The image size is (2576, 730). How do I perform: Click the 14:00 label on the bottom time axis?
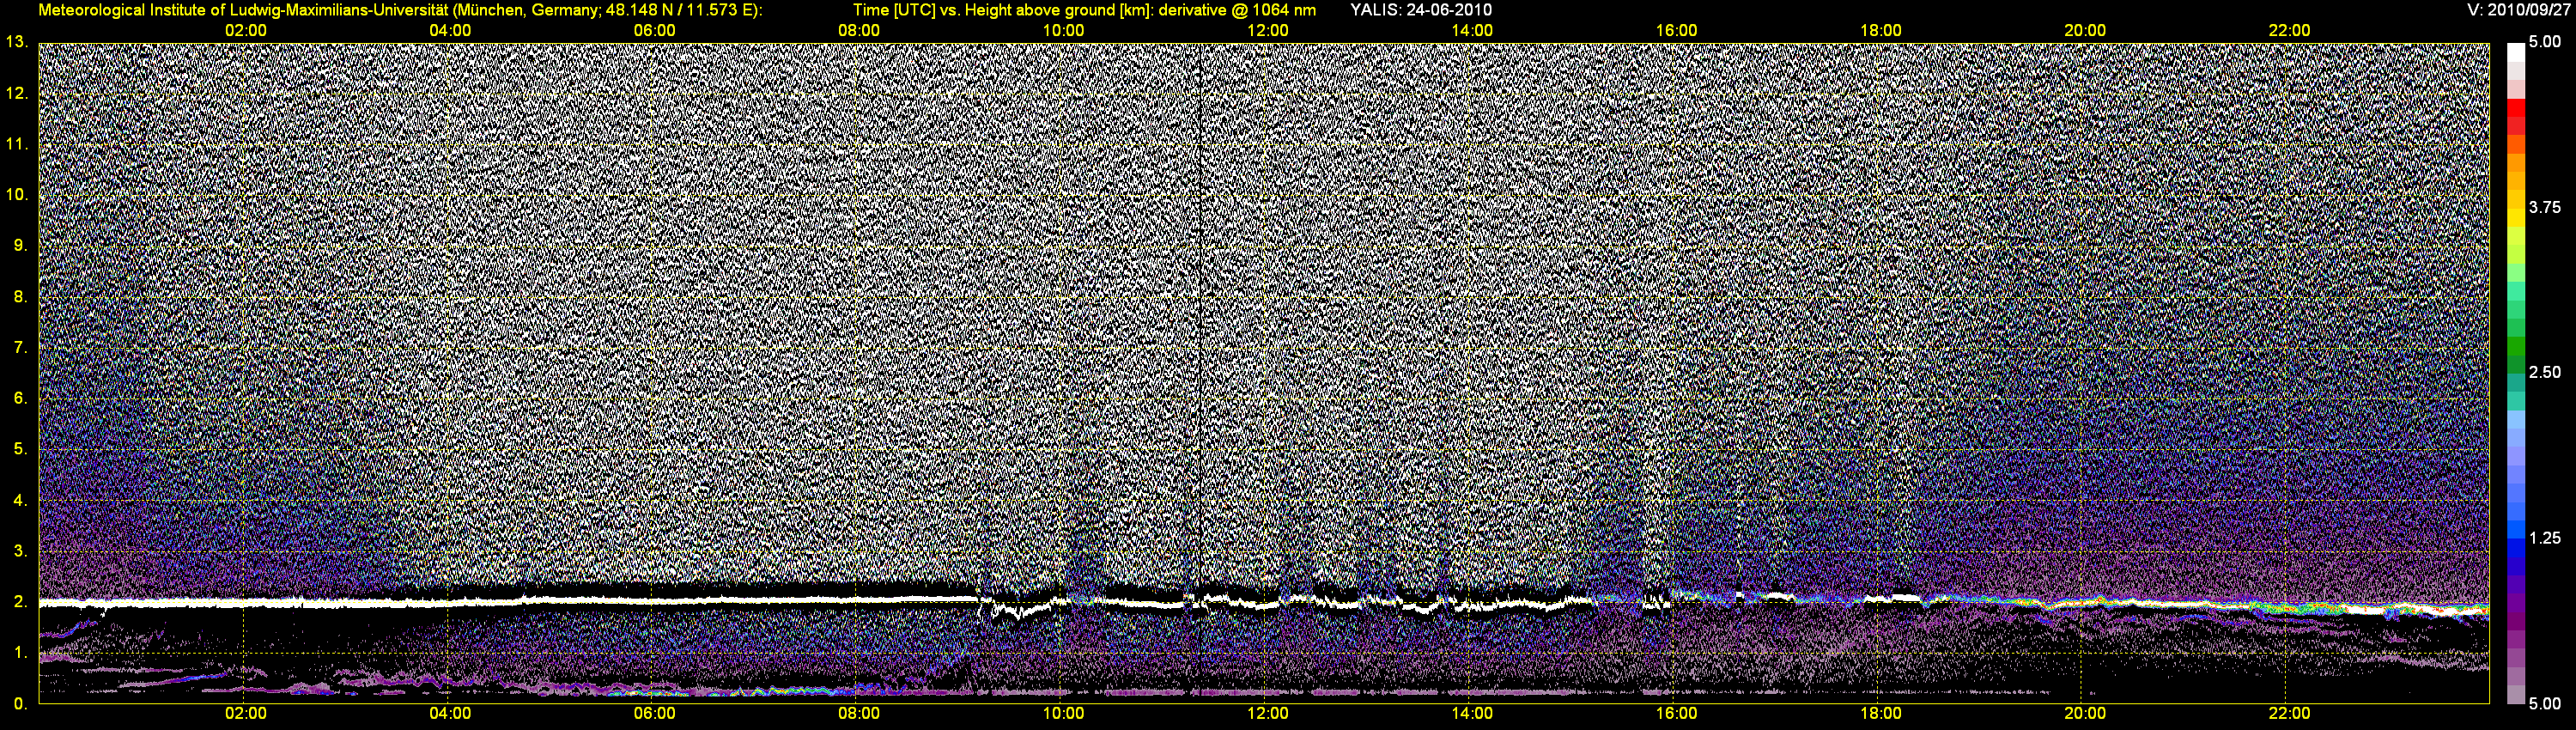[x=1472, y=714]
